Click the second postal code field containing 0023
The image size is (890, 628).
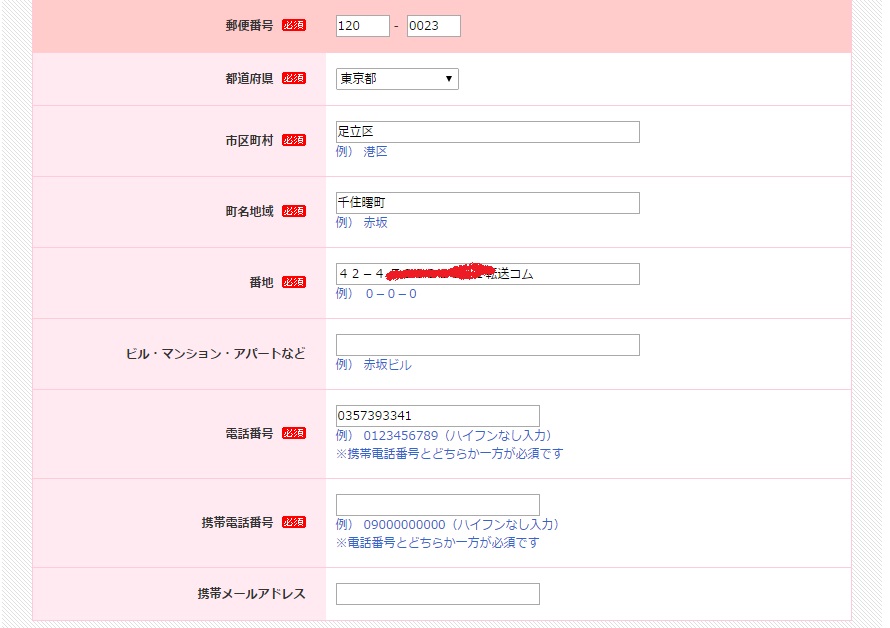point(434,26)
